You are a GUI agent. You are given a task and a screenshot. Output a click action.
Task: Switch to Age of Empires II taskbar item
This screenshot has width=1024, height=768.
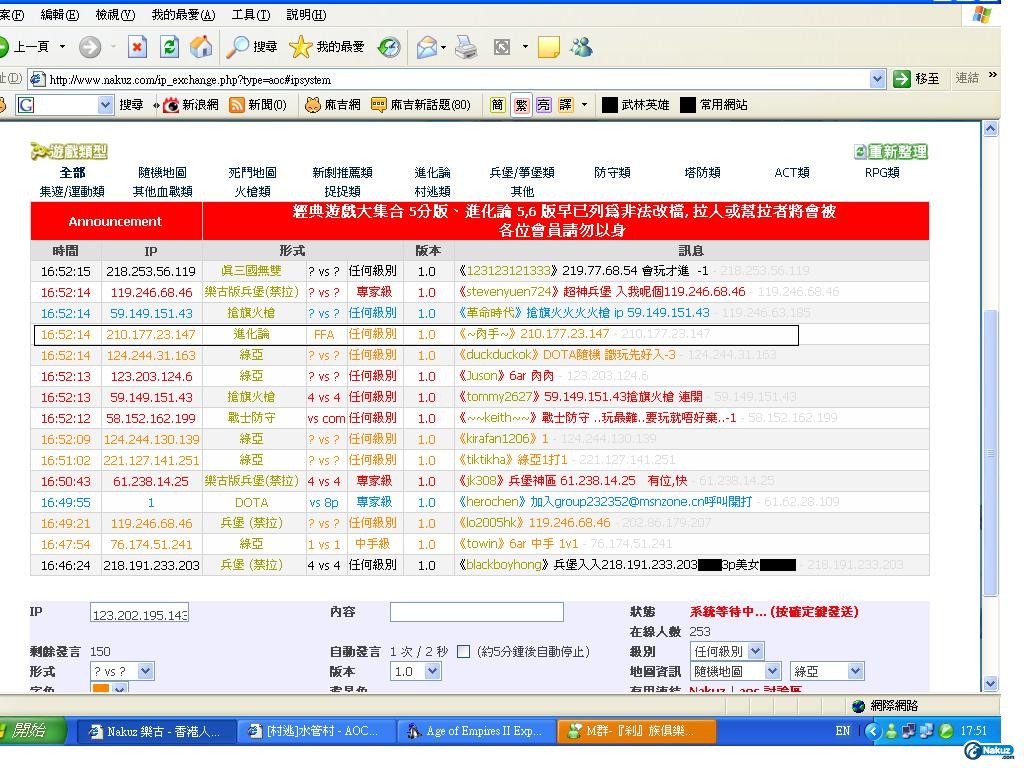pyautogui.click(x=477, y=731)
